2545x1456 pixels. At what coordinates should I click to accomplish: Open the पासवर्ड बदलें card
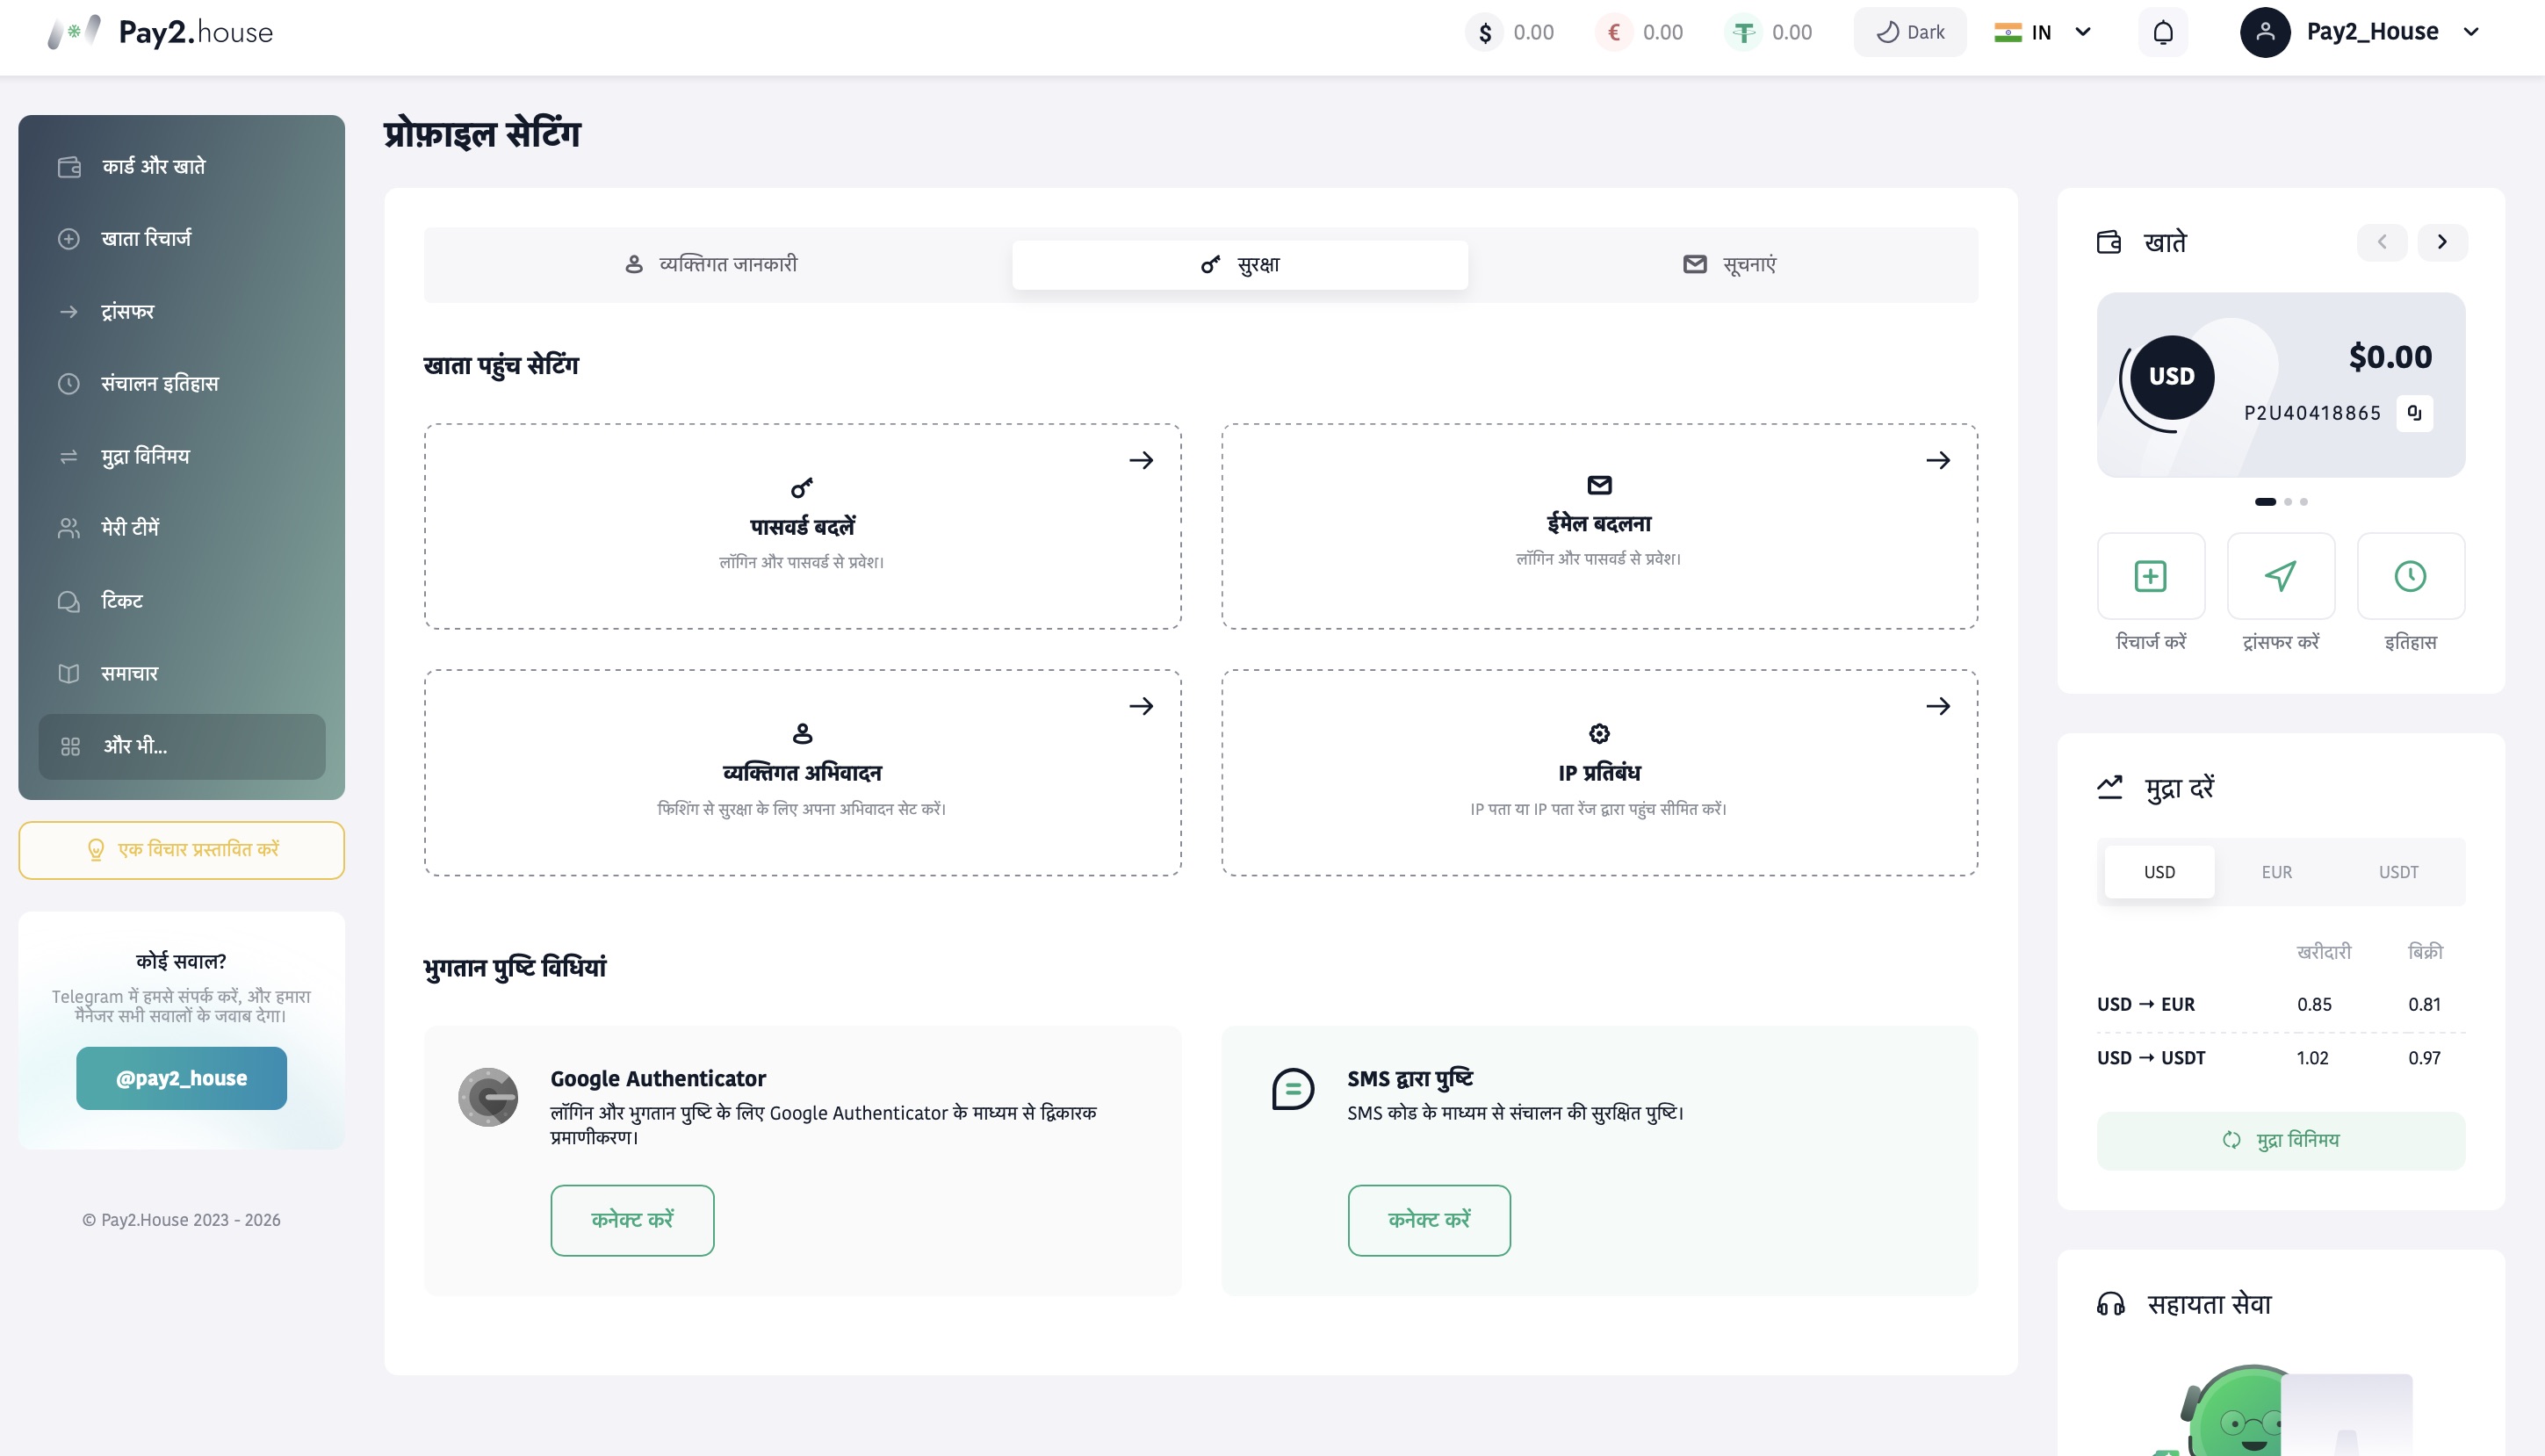tap(802, 527)
